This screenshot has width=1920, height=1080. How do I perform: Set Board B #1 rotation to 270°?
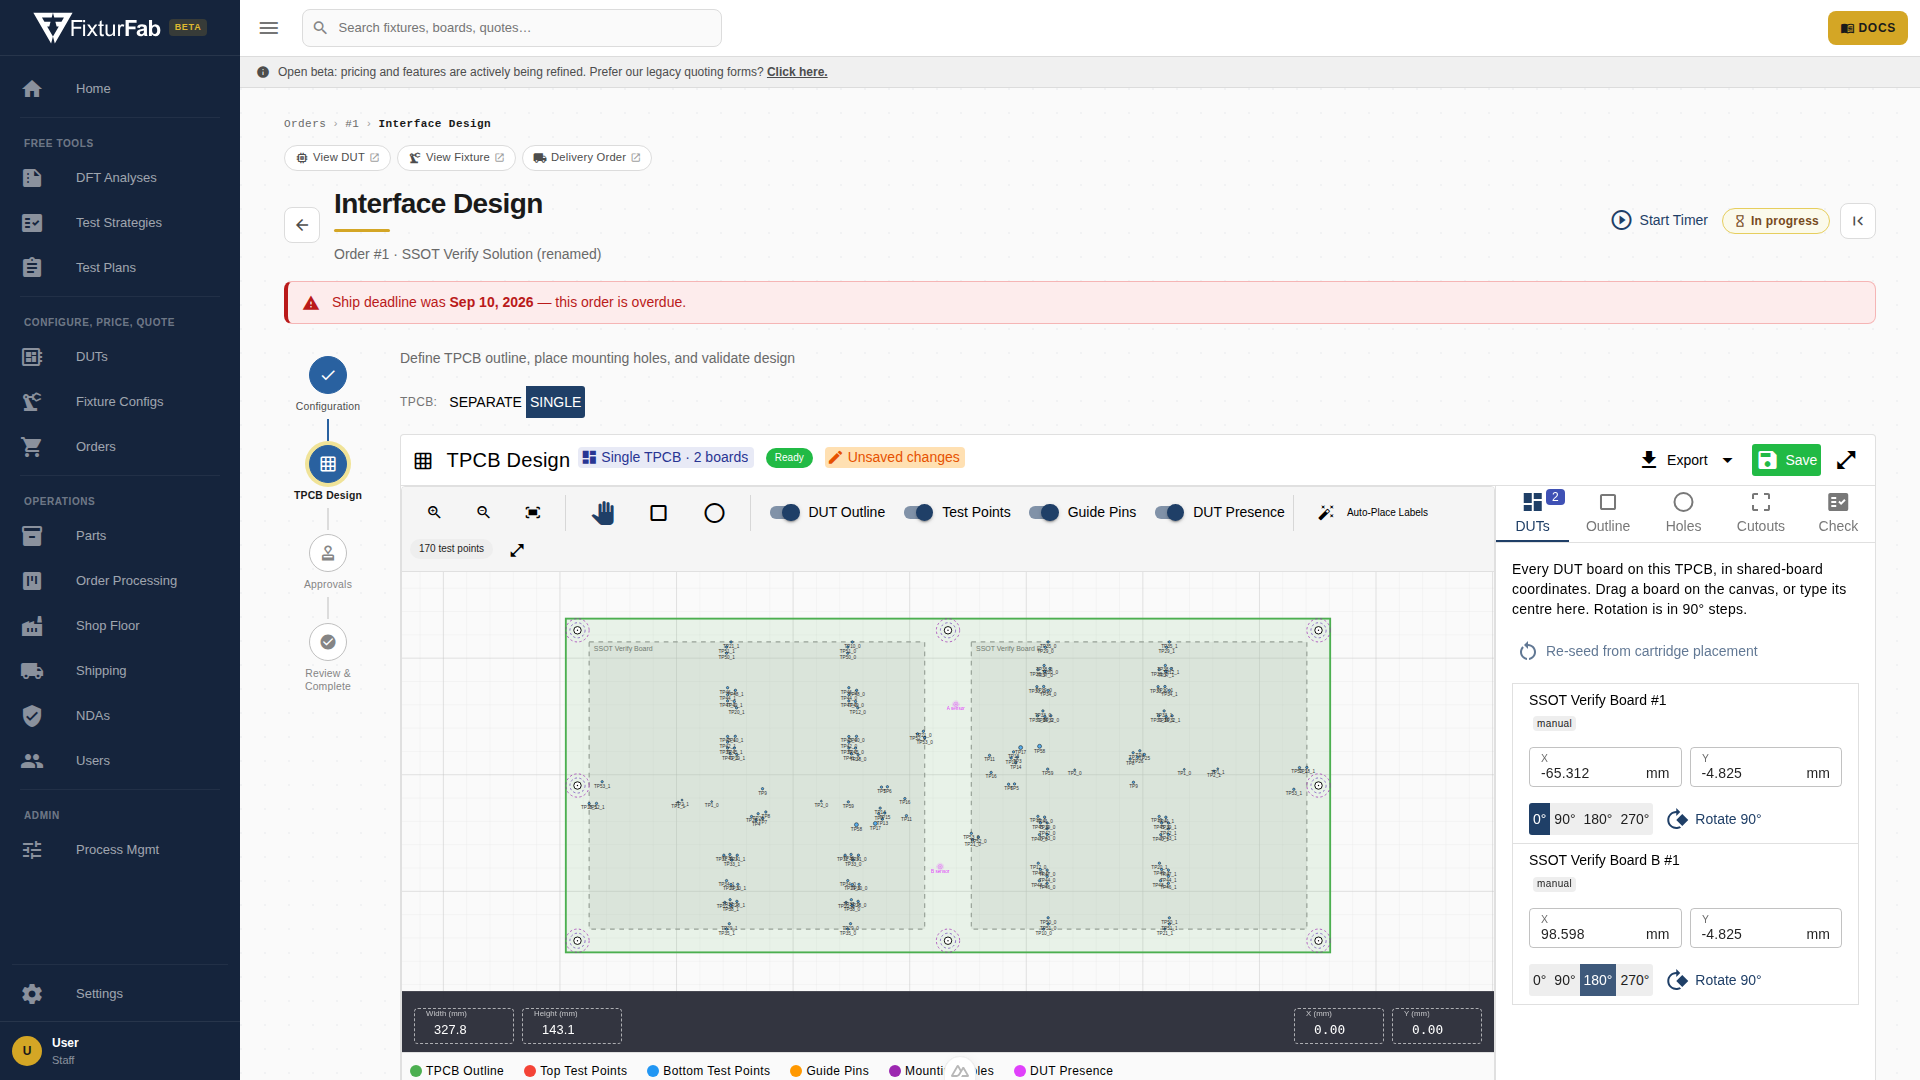(1634, 980)
